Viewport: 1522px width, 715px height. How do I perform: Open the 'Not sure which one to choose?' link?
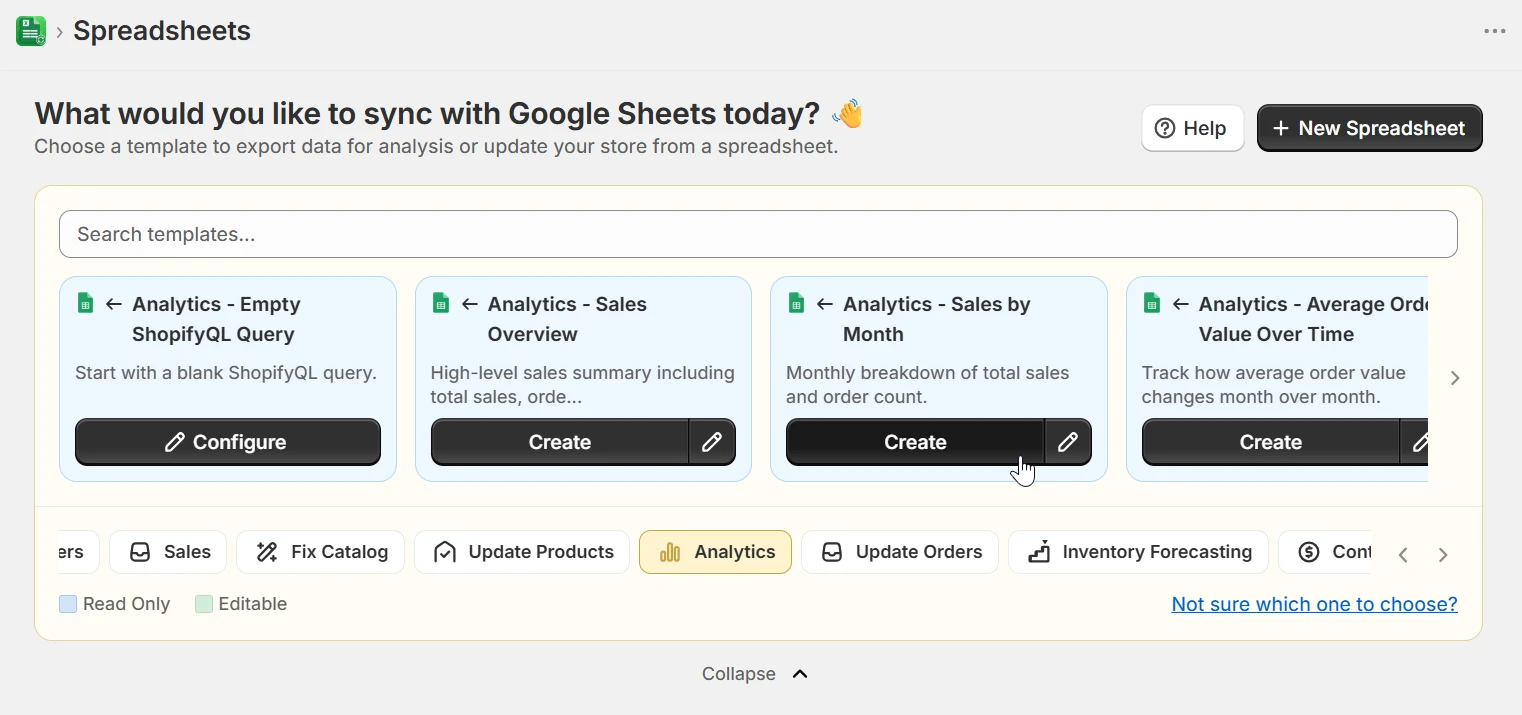tap(1314, 604)
